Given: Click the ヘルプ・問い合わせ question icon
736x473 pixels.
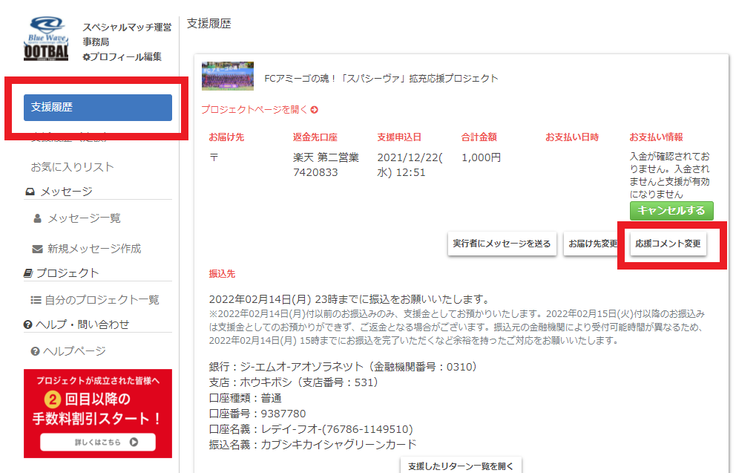Looking at the screenshot, I should [29, 325].
